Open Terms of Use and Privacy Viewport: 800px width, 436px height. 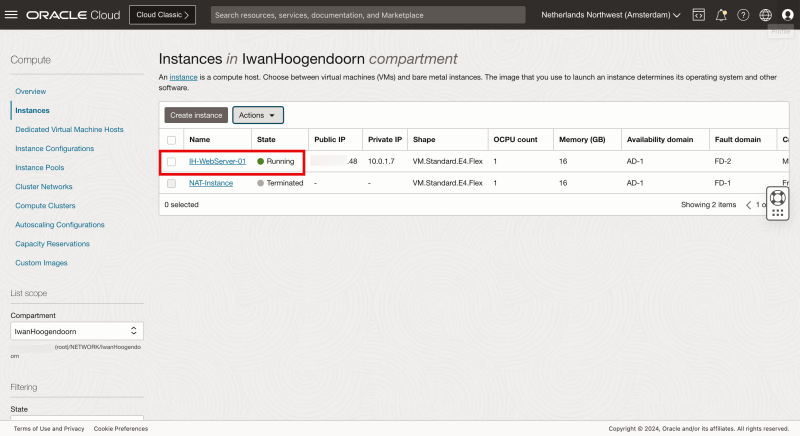click(49, 428)
